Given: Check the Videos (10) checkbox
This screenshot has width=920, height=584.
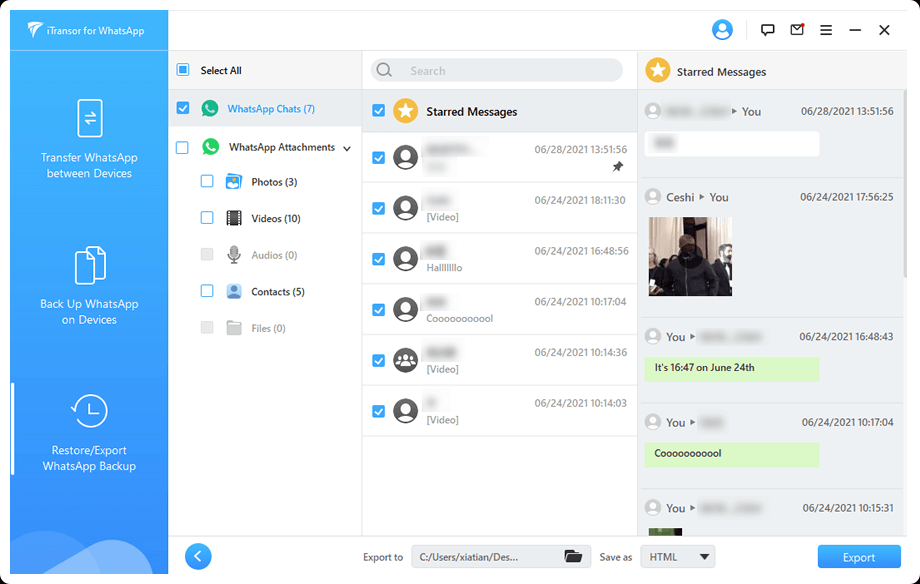Looking at the screenshot, I should click(x=207, y=218).
